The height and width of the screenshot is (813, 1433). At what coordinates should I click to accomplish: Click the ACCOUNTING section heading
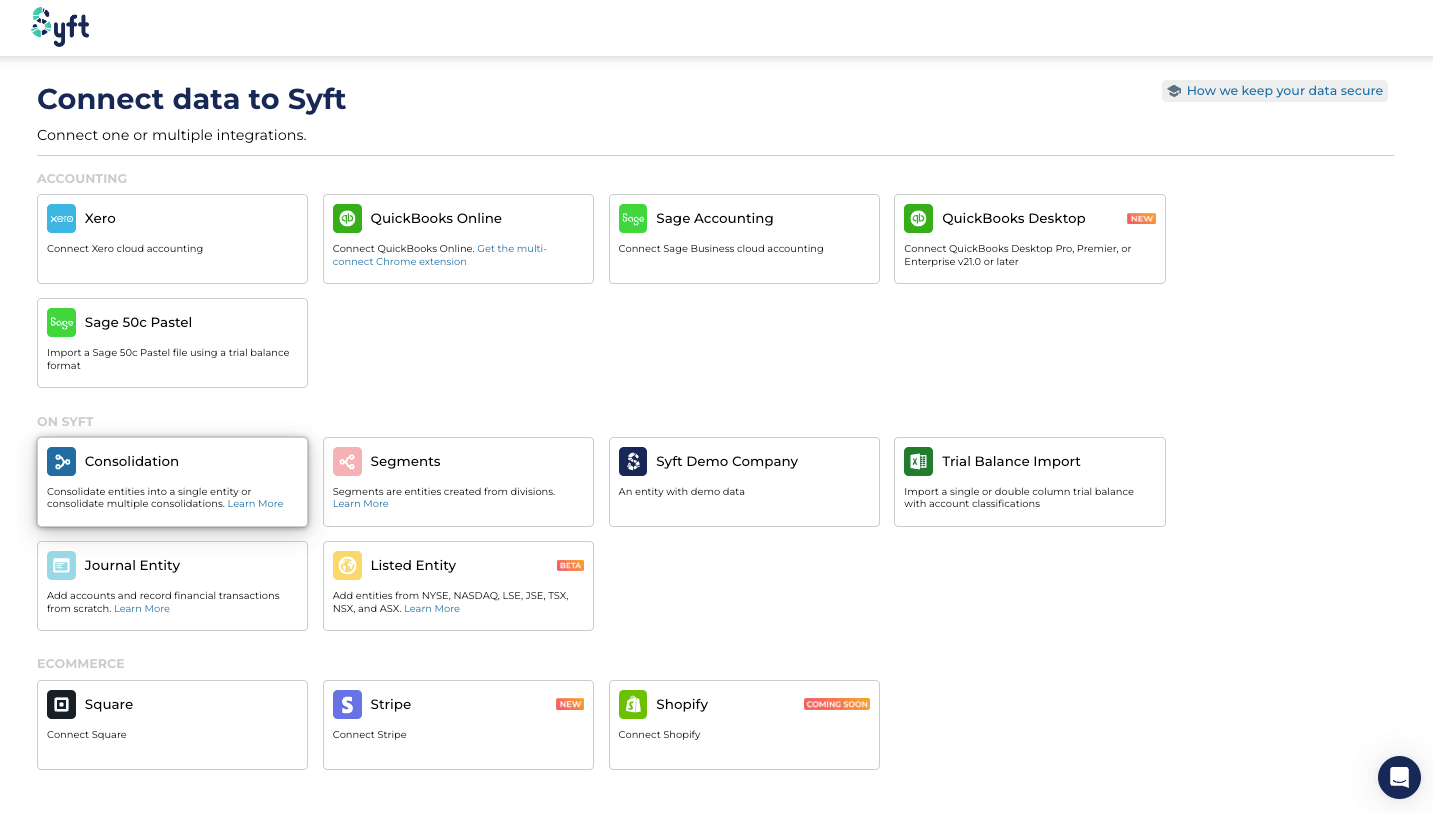[x=82, y=179]
